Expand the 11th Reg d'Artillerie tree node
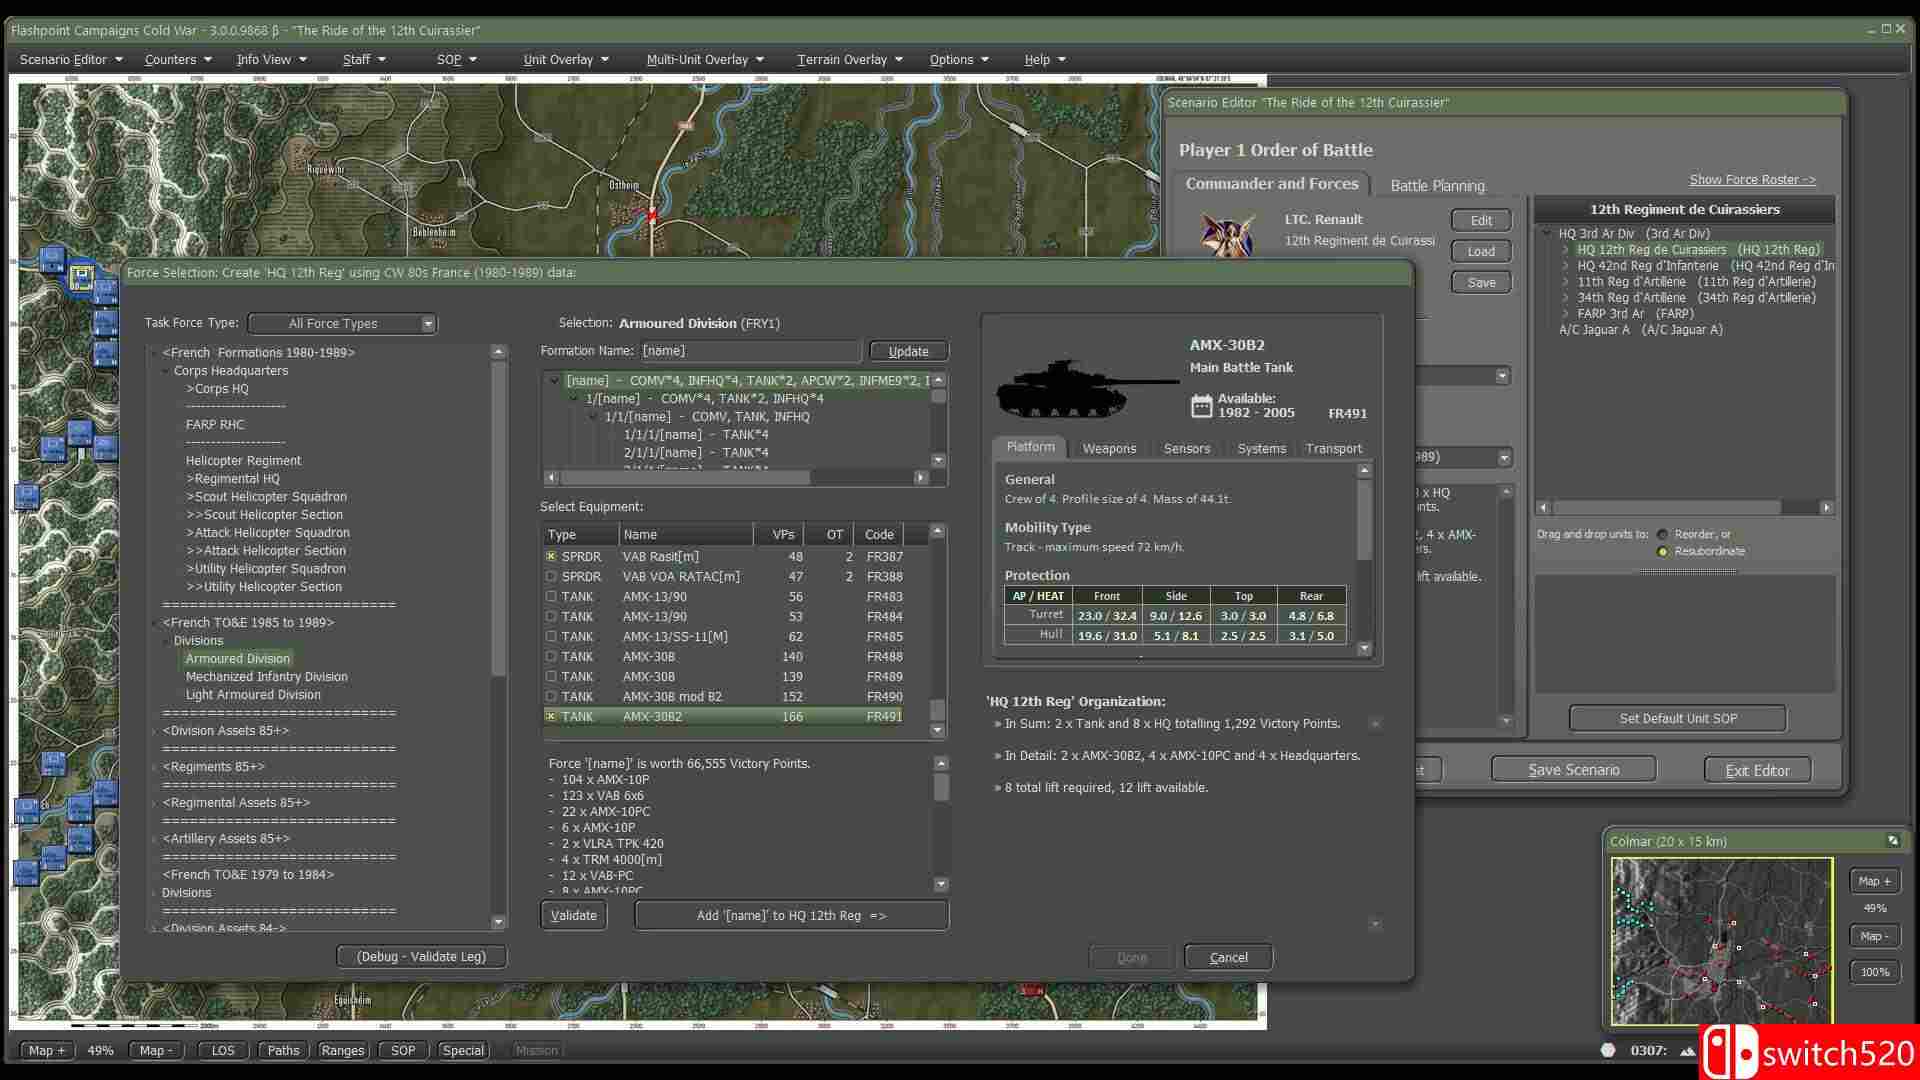The height and width of the screenshot is (1080, 1920). (x=1563, y=282)
